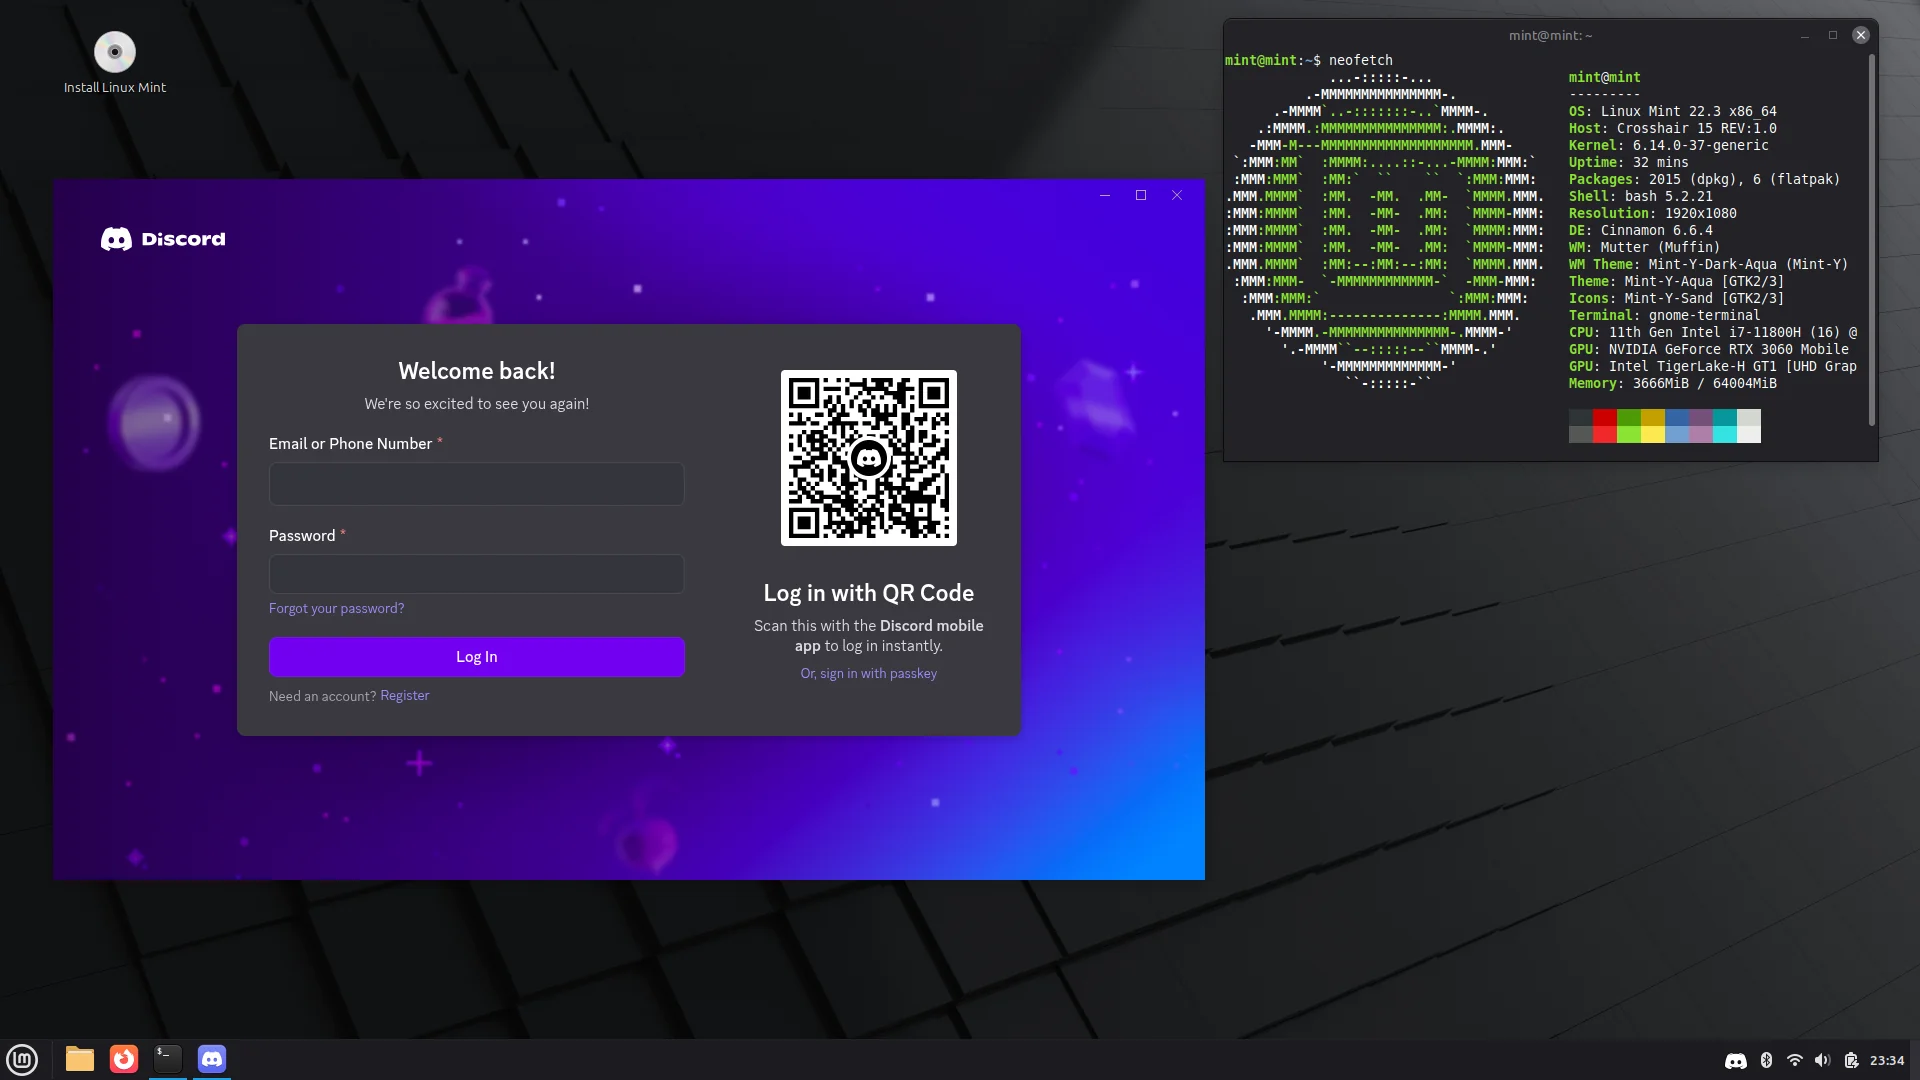The height and width of the screenshot is (1080, 1920).
Task: Click the 'WM: Mutter (Muffin)' line
Action: (1645, 247)
